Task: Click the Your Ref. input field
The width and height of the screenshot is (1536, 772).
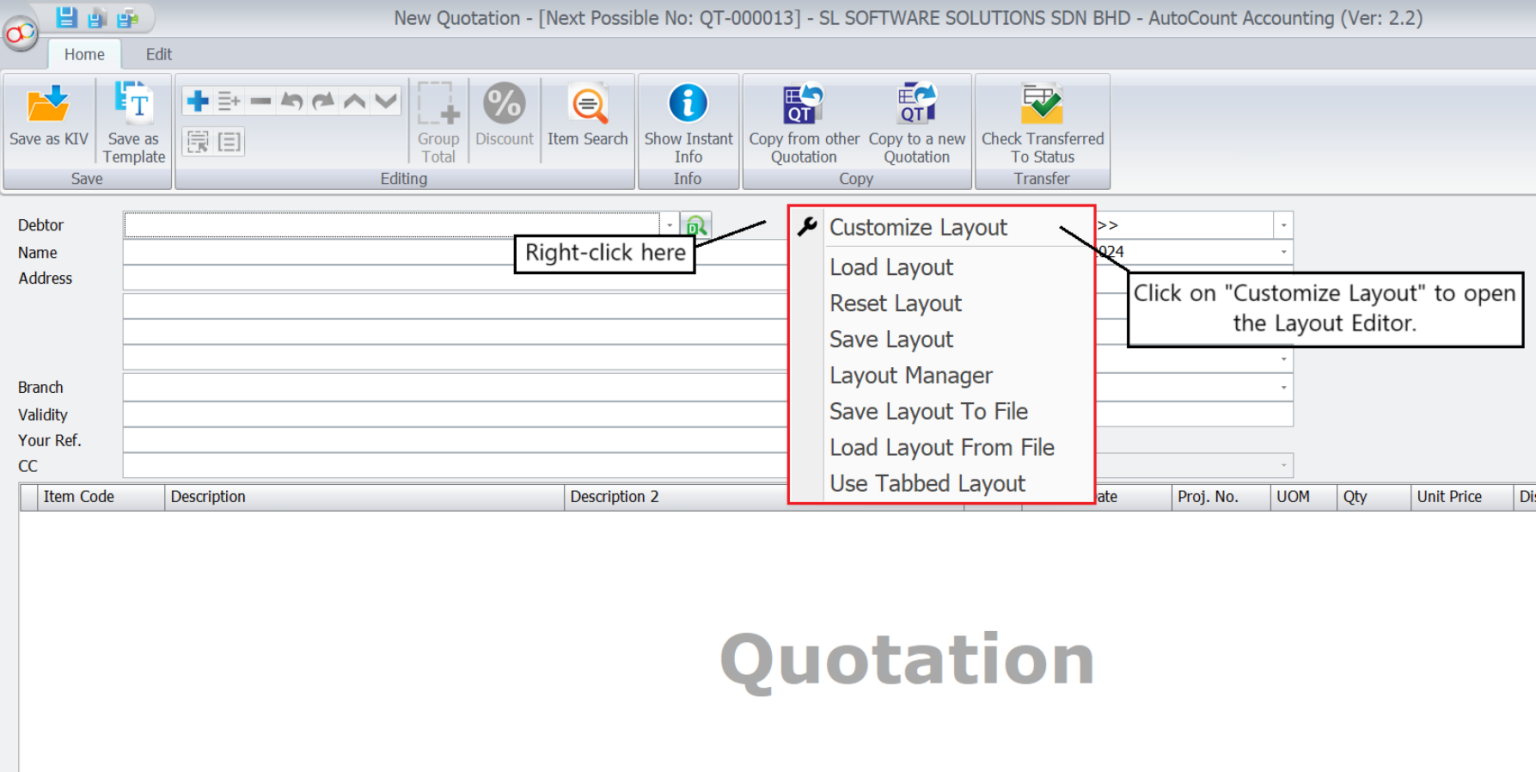Action: point(456,440)
